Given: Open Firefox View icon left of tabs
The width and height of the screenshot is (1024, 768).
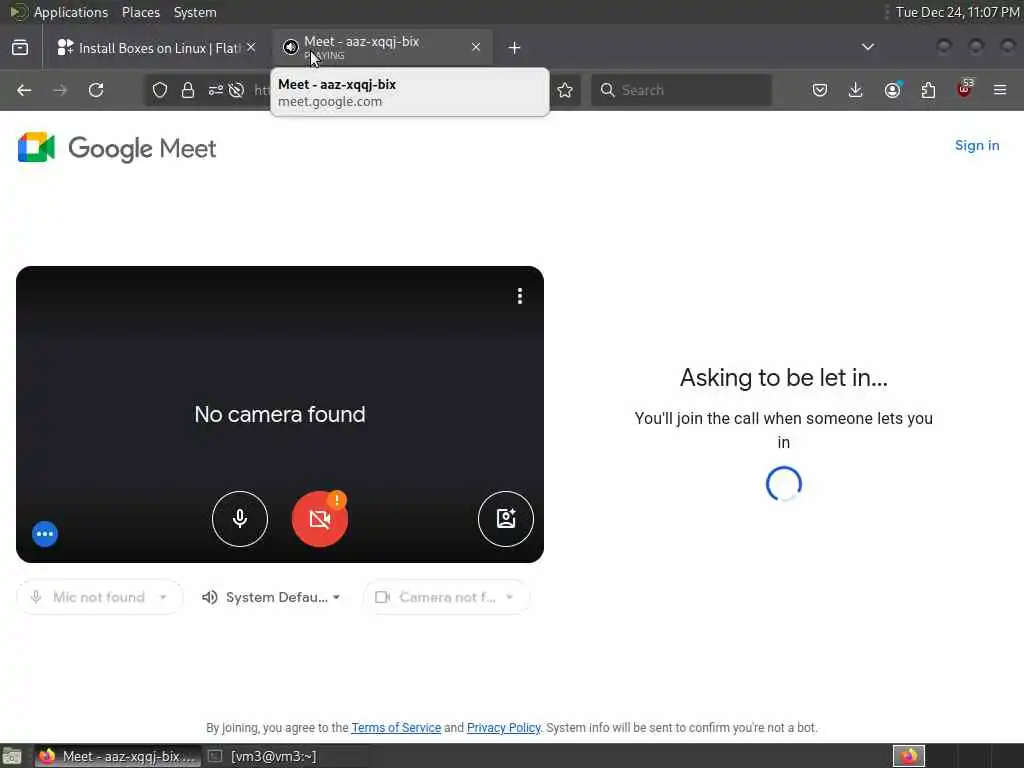Looking at the screenshot, I should pyautogui.click(x=20, y=48).
